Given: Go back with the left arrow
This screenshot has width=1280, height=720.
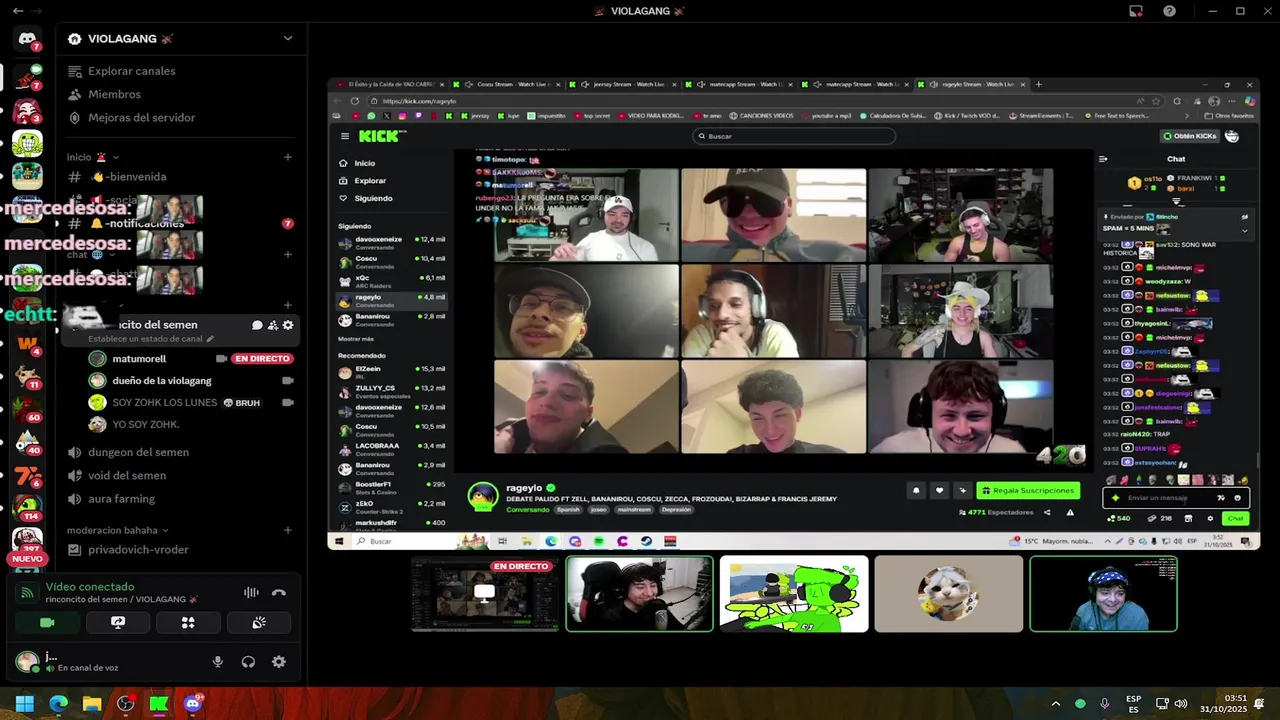Looking at the screenshot, I should coord(18,11).
